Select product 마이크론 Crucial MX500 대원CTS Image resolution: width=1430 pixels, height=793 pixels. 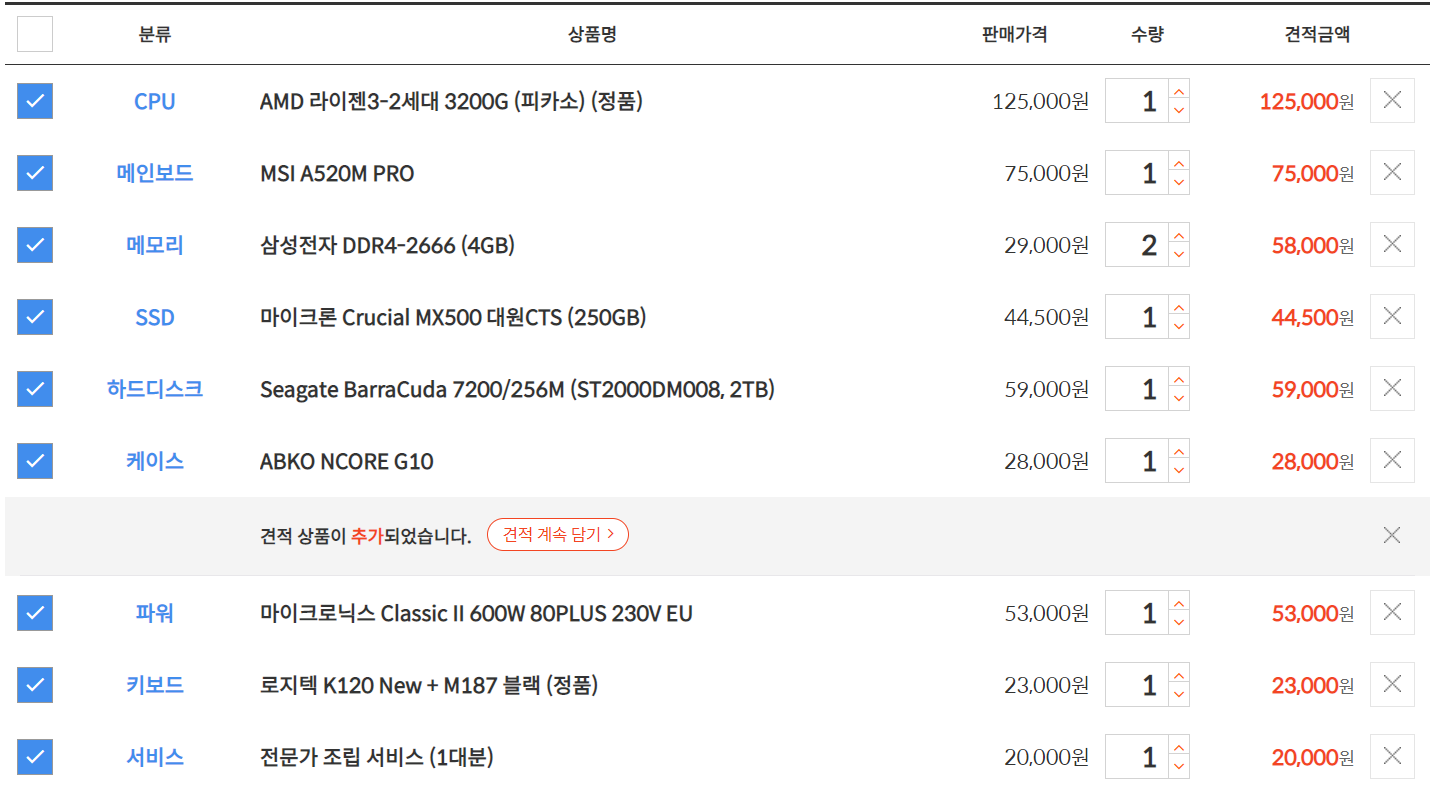[x=453, y=317]
